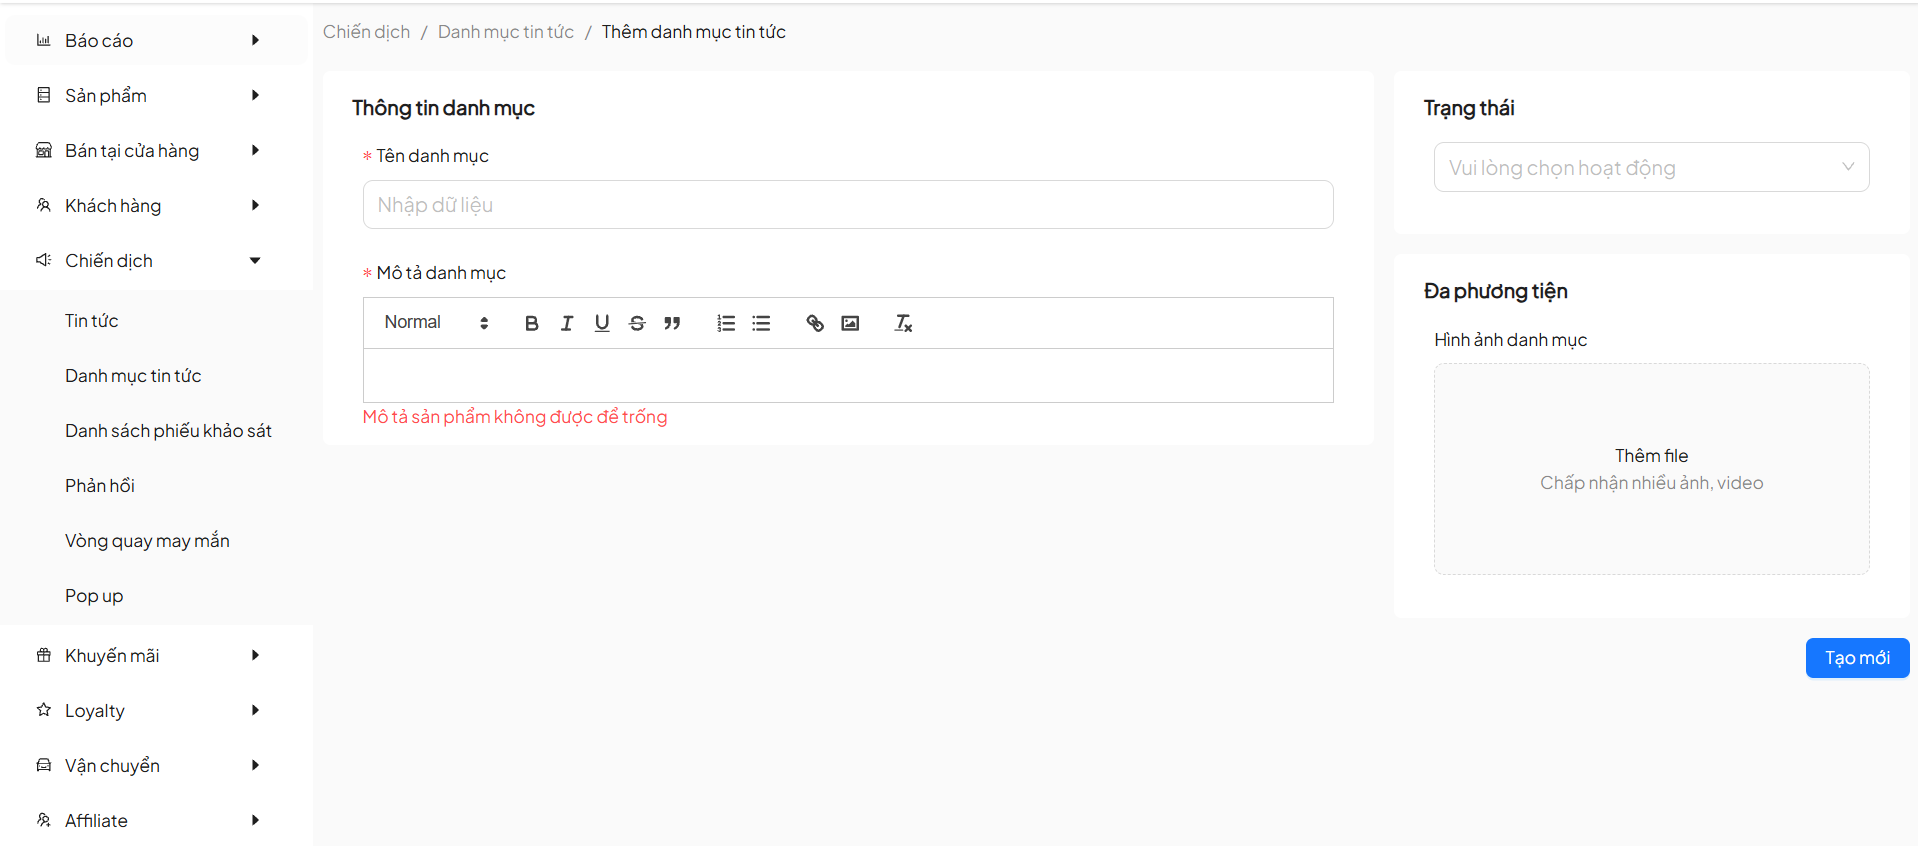Click the Tạo mới button
Viewport: 1918px width, 846px height.
[x=1856, y=658]
